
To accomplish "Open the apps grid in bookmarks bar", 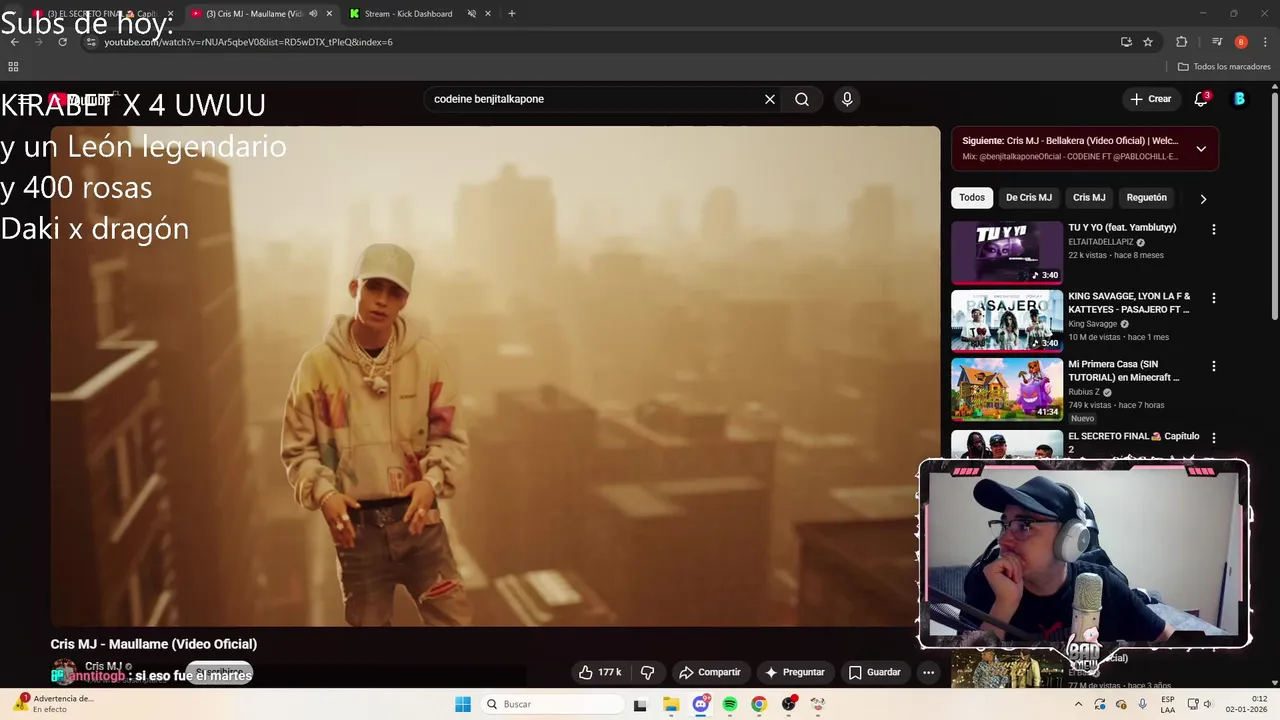I will tap(13, 67).
